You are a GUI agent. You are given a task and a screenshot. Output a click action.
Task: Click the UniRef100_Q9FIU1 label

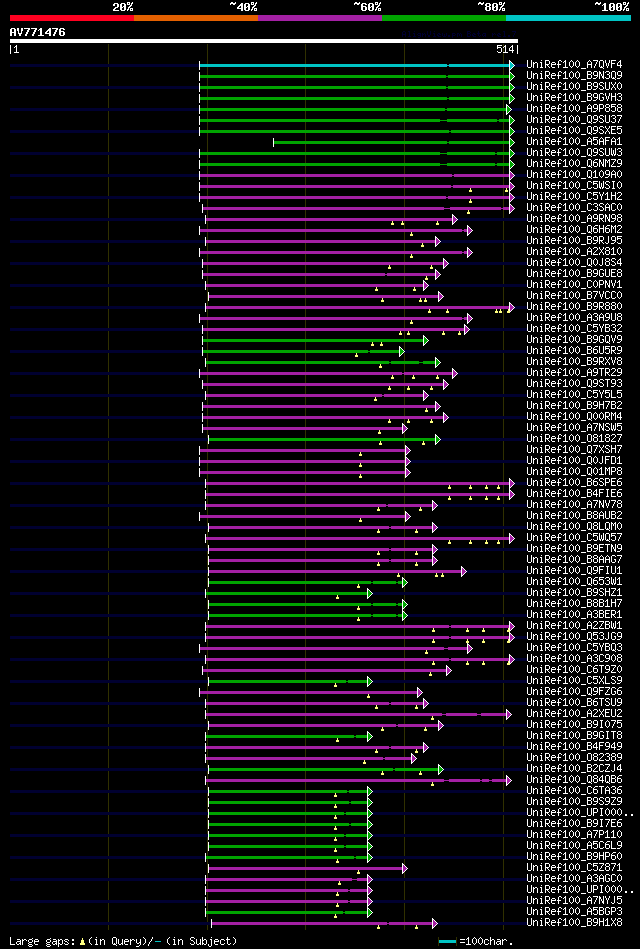575,570
